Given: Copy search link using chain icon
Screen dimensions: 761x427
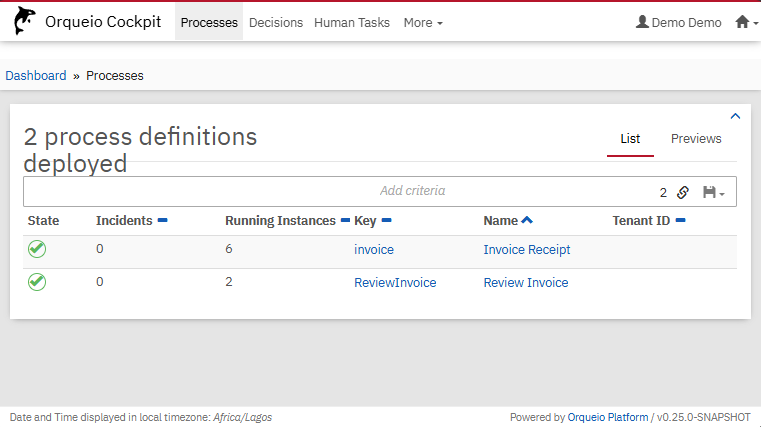Looking at the screenshot, I should pos(683,192).
